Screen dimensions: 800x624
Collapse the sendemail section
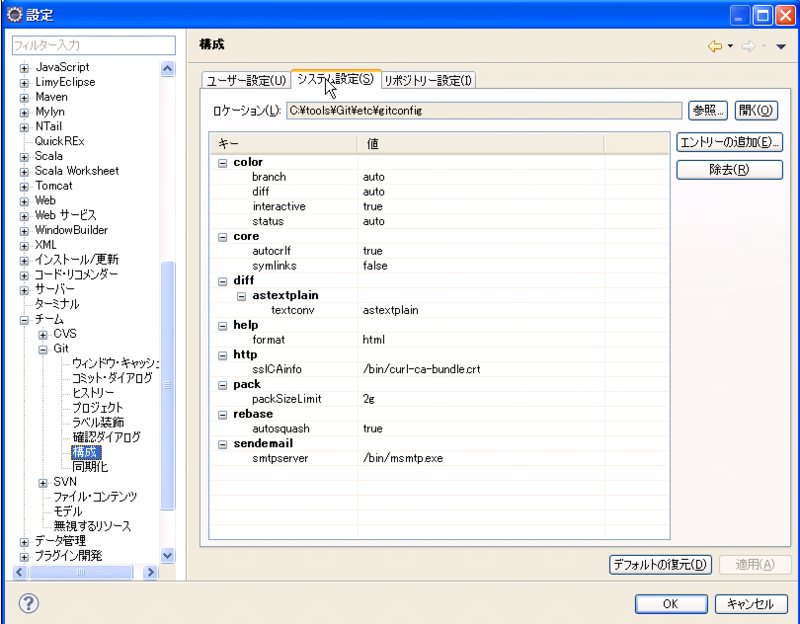click(222, 443)
